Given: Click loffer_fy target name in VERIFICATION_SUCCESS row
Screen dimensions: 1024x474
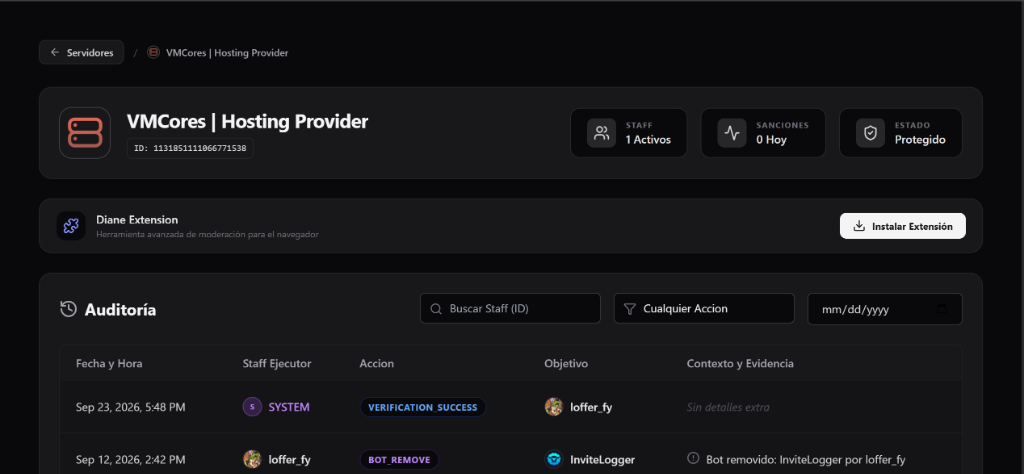Looking at the screenshot, I should [x=591, y=407].
